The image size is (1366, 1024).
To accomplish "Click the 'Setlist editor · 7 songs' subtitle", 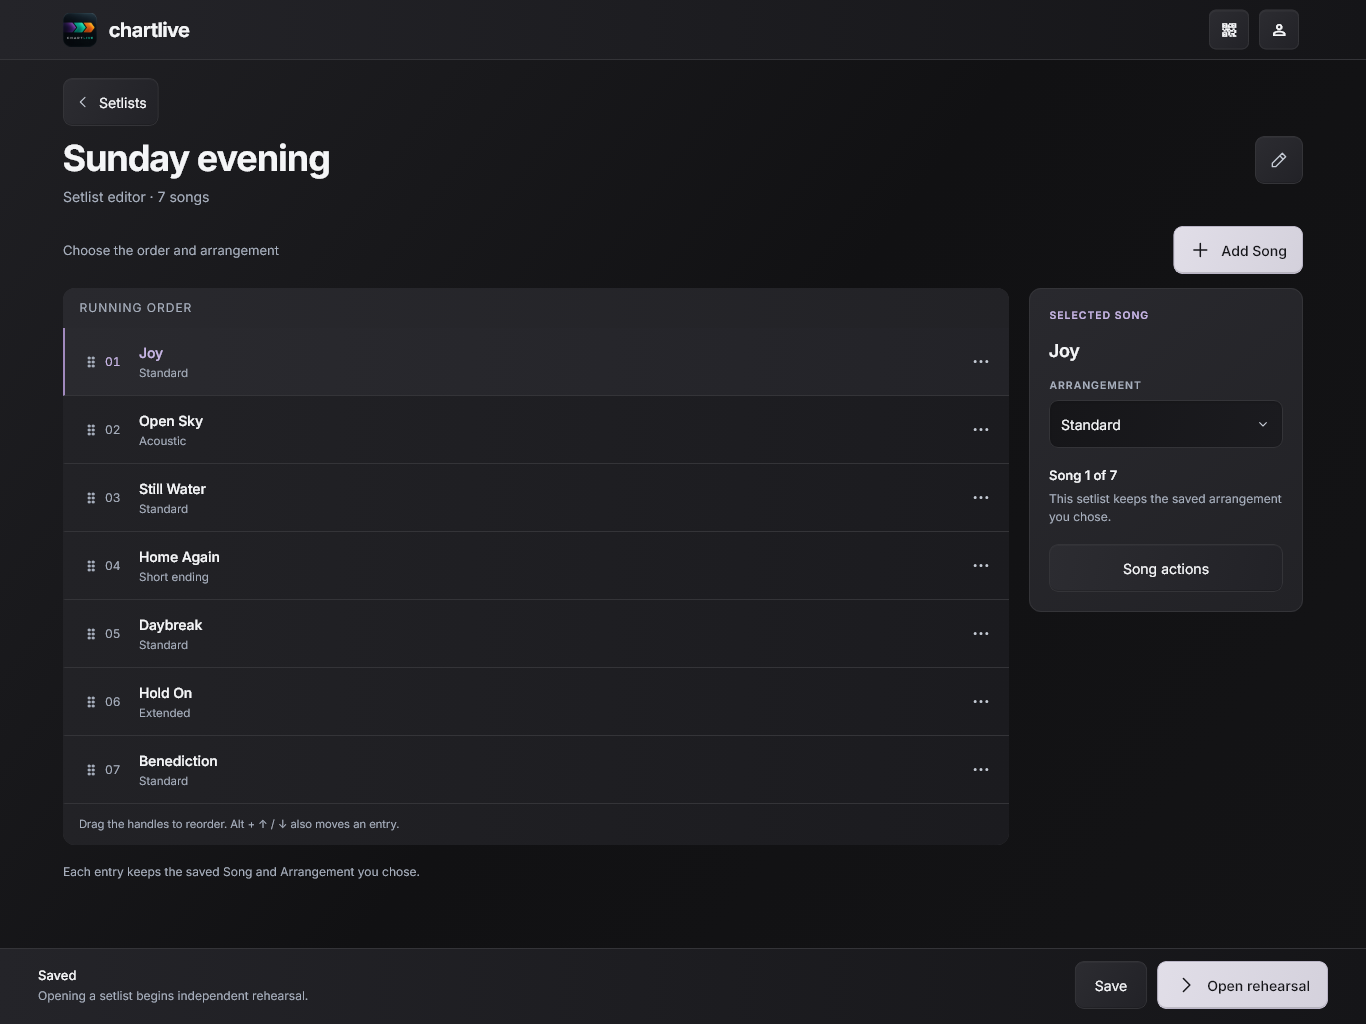I will (136, 197).
